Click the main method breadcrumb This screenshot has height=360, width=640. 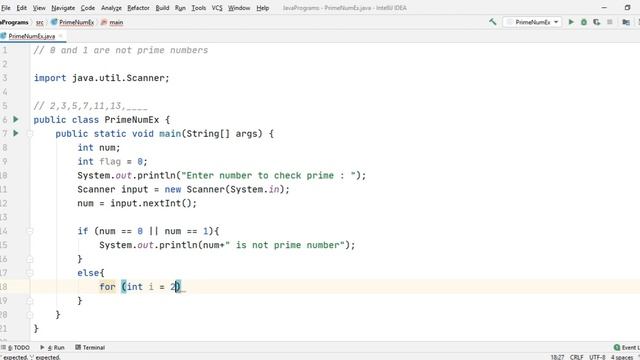pos(112,22)
